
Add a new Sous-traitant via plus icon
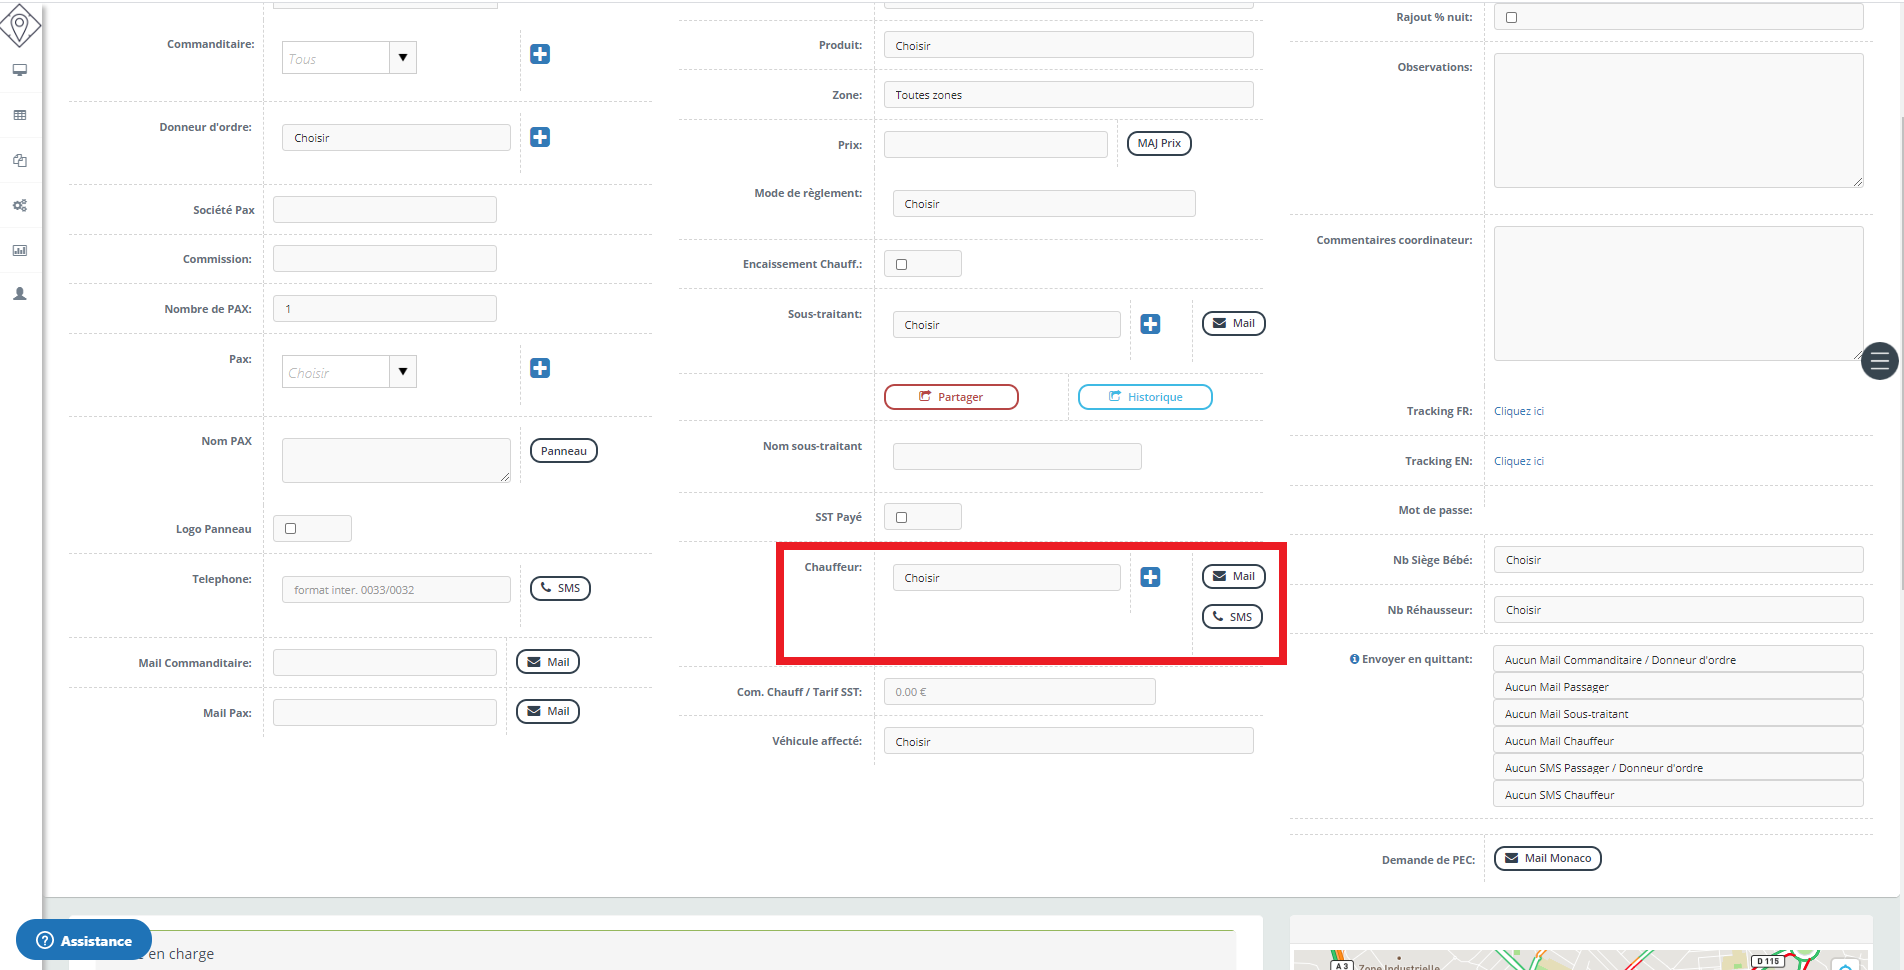pos(1150,324)
